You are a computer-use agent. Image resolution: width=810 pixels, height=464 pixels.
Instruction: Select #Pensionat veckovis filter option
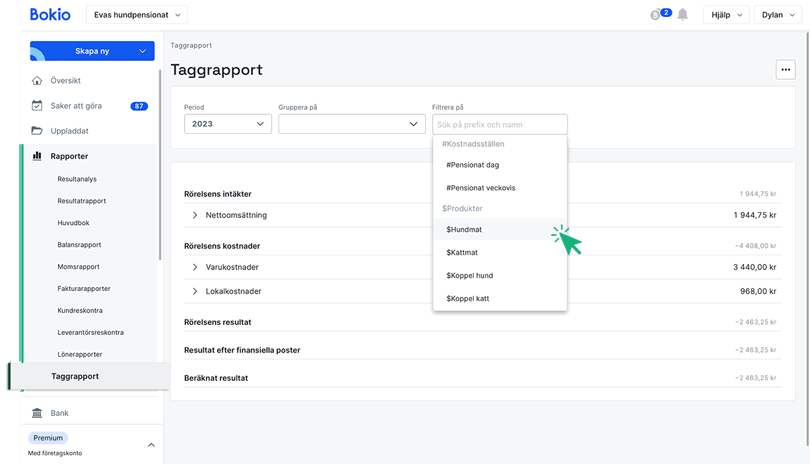(481, 187)
